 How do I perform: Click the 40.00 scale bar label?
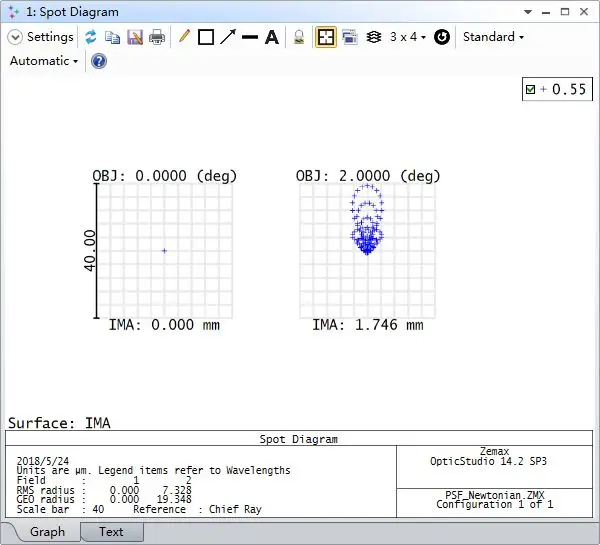[89, 251]
